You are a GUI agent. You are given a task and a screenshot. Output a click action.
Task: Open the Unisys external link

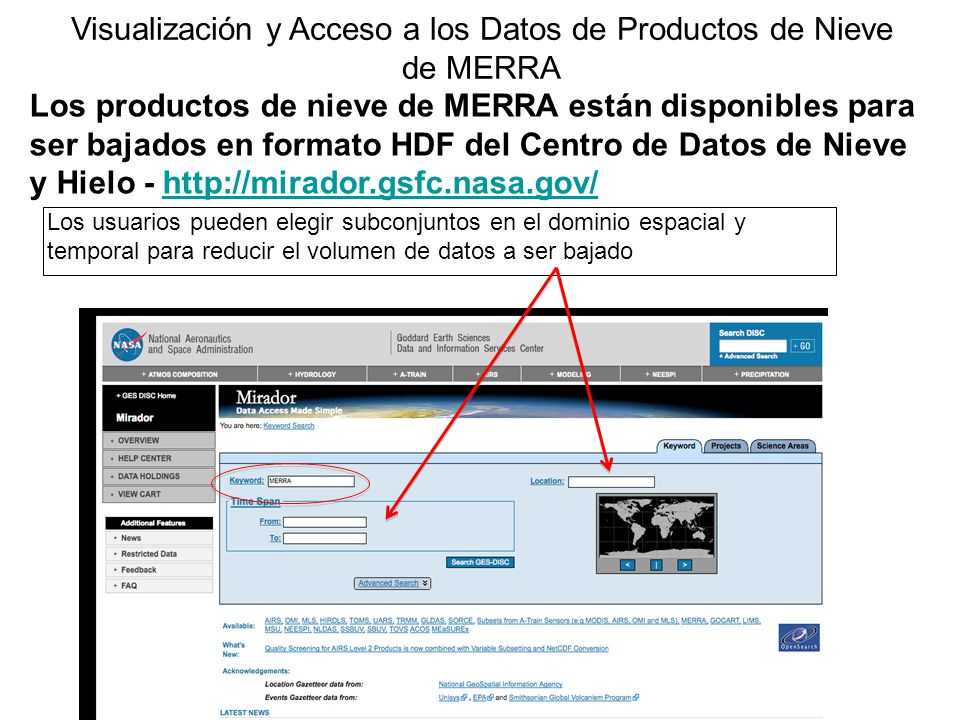point(452,697)
